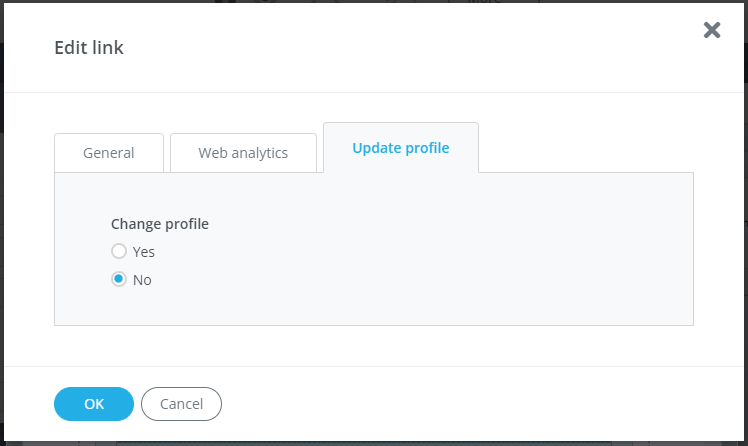The image size is (748, 446).
Task: Select the Update profile tab
Action: pos(401,148)
